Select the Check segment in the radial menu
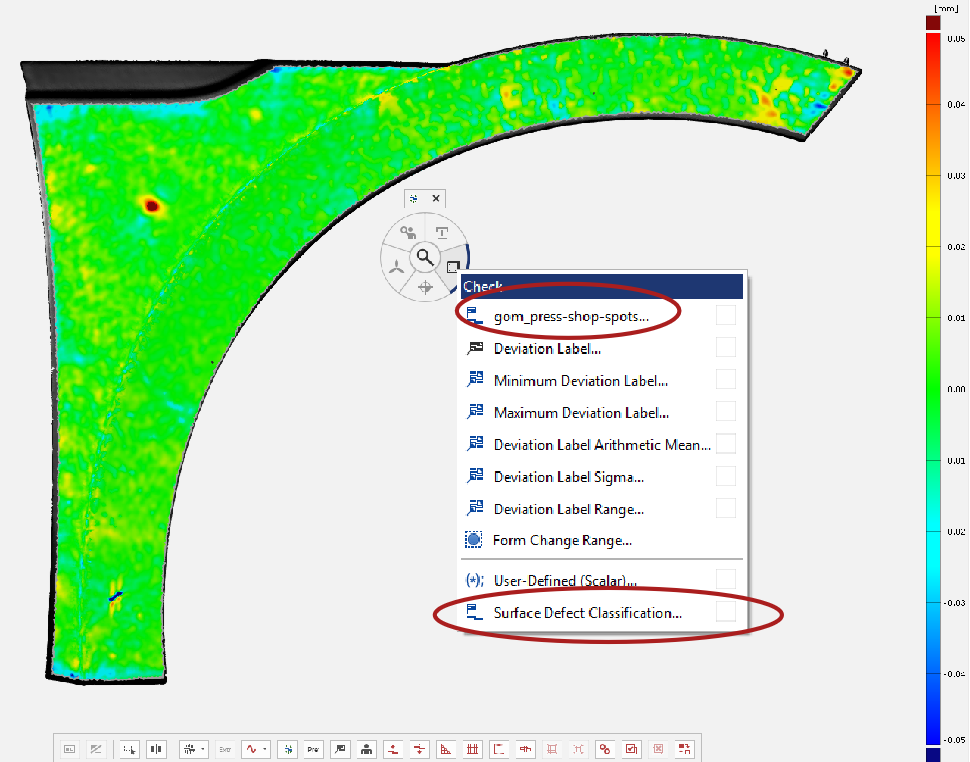This screenshot has height=762, width=970. (453, 265)
